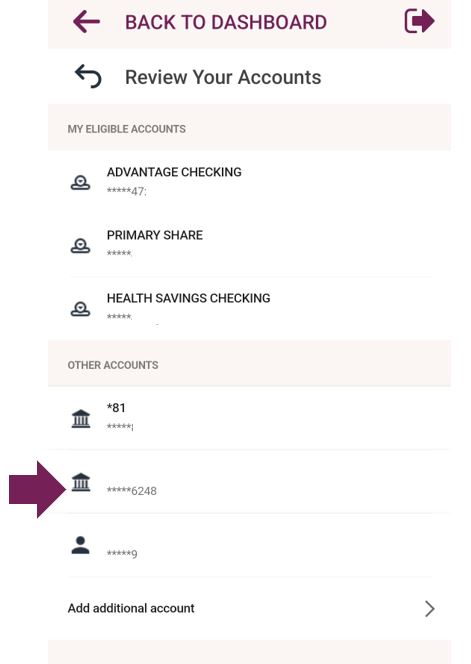Click the person icon in Other Accounts
Image resolution: width=471 pixels, height=664 pixels.
pyautogui.click(x=80, y=545)
